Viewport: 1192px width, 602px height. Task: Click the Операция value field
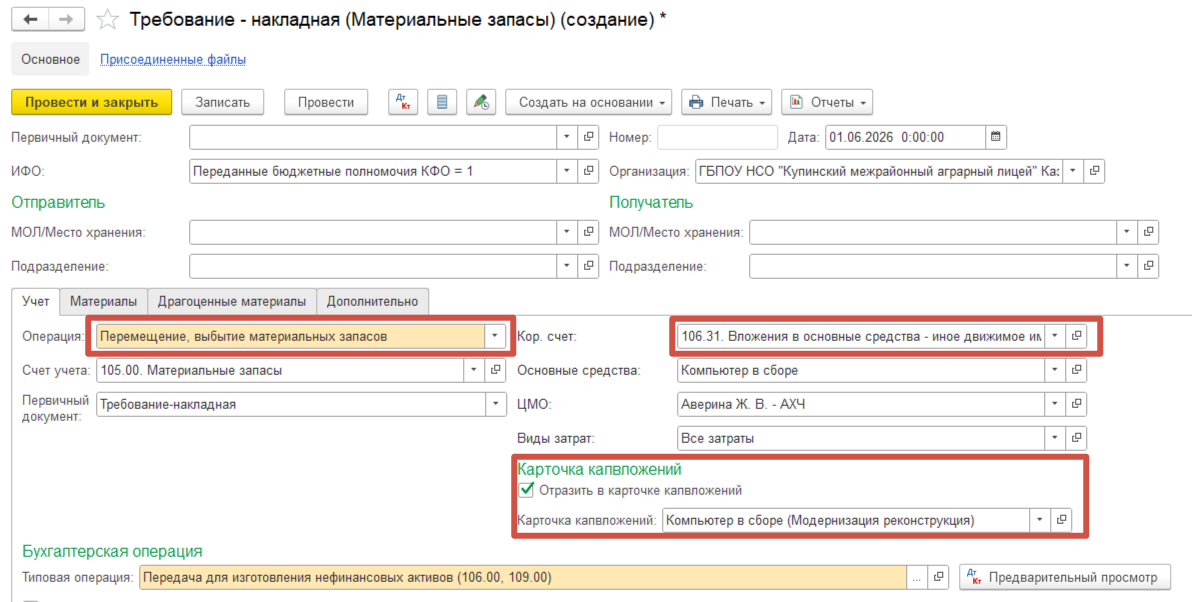point(290,336)
